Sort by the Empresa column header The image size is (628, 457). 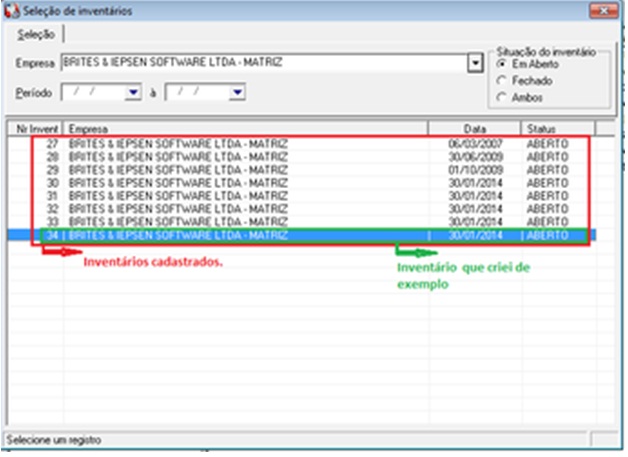tap(246, 129)
